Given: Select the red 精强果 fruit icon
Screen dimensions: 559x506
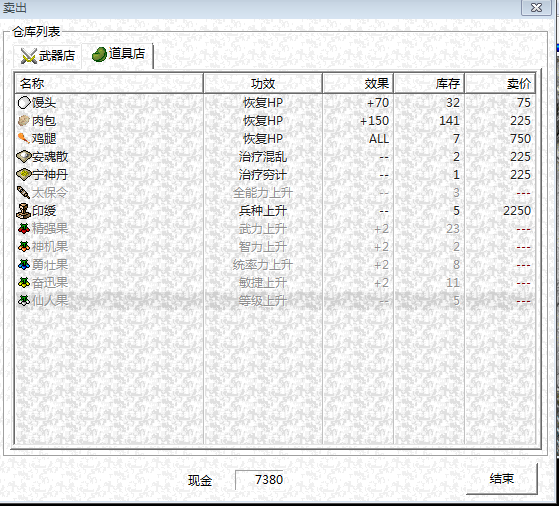Looking at the screenshot, I should point(24,229).
